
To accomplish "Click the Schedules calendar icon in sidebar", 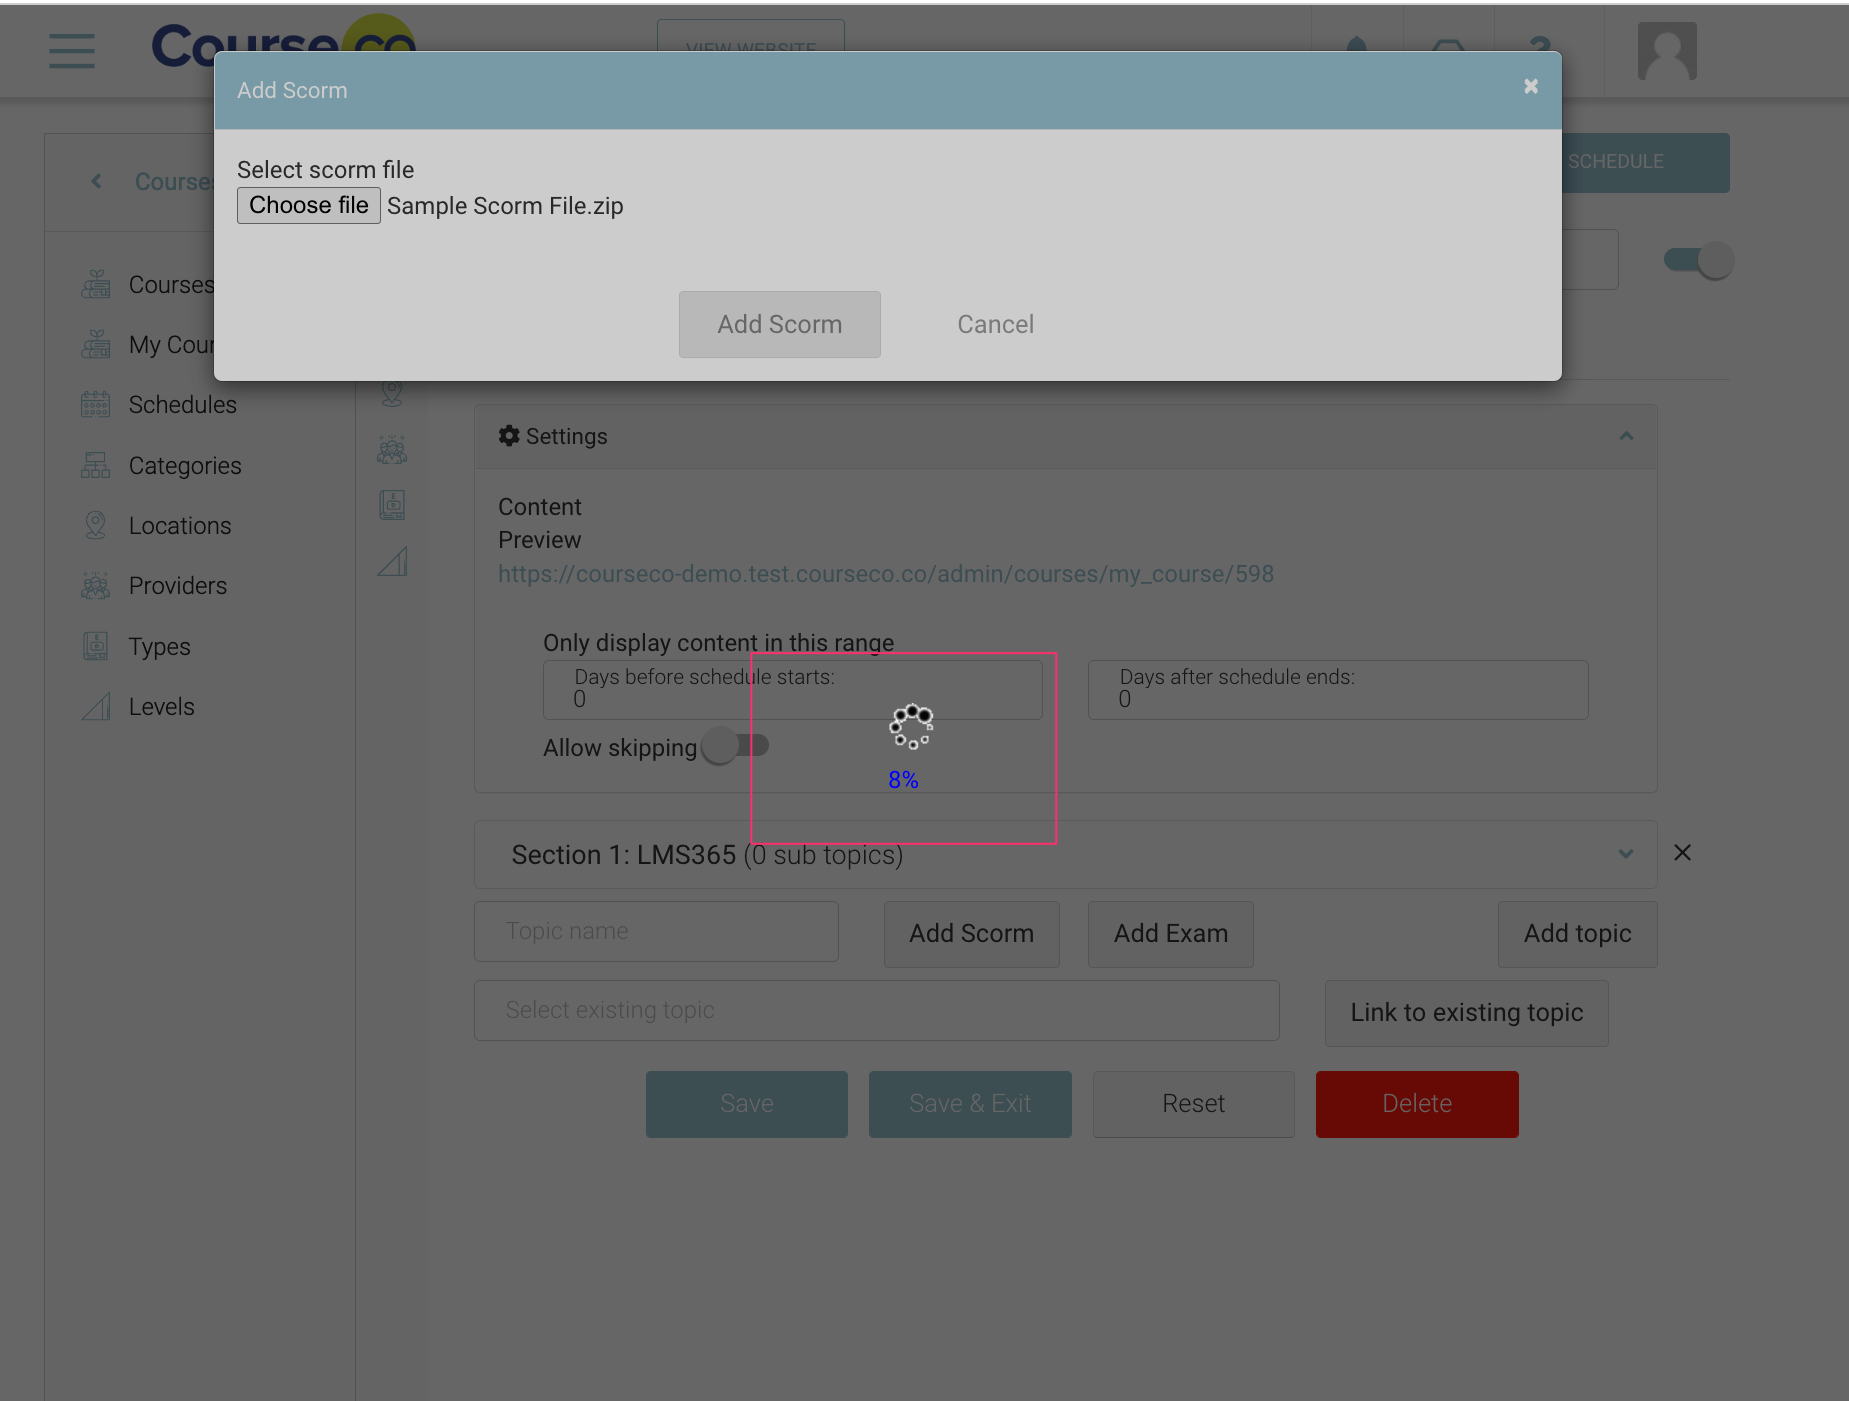I will tap(96, 405).
